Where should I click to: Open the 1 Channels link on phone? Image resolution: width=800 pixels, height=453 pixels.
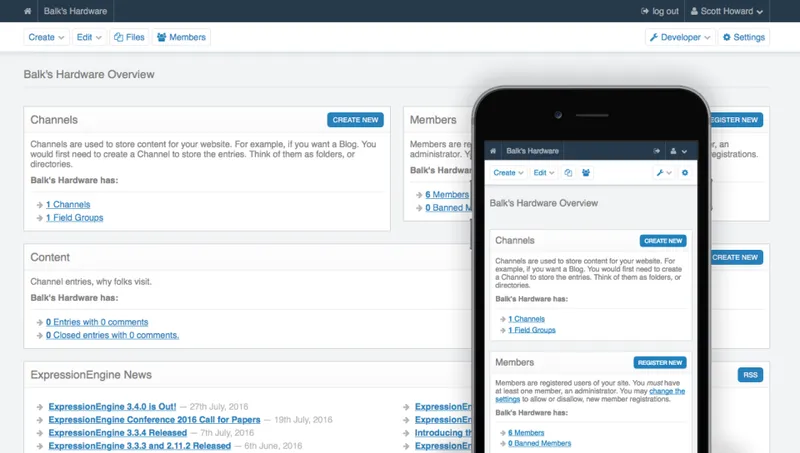pos(527,319)
